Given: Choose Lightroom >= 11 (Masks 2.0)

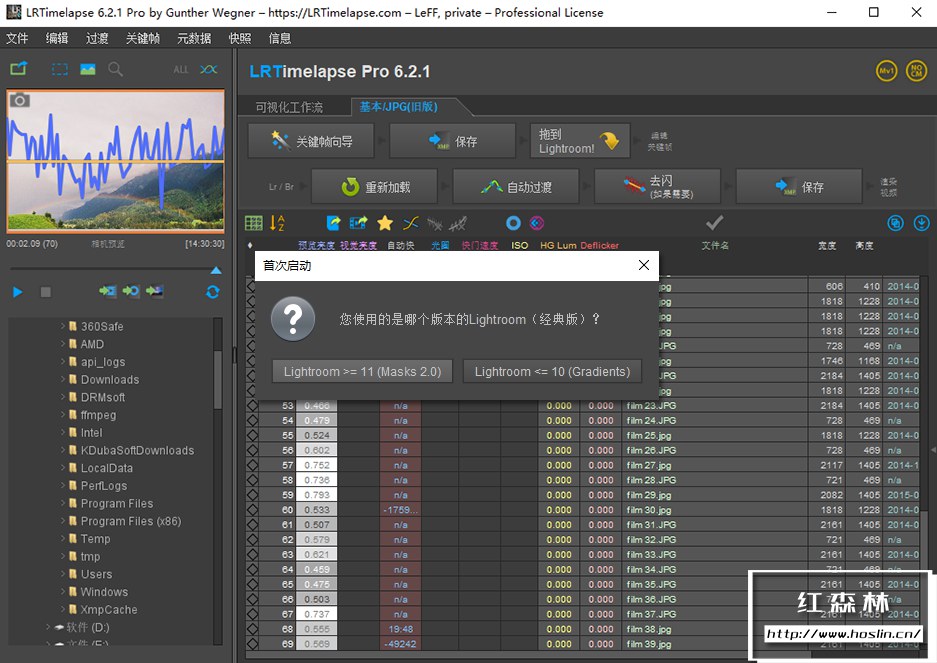Looking at the screenshot, I should click(362, 371).
